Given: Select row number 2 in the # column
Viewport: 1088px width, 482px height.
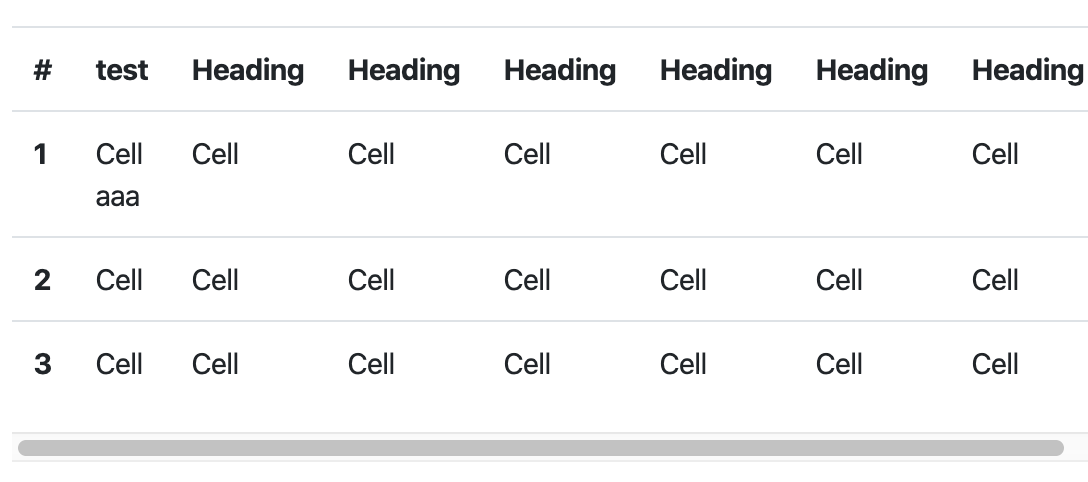Looking at the screenshot, I should click(x=42, y=280).
